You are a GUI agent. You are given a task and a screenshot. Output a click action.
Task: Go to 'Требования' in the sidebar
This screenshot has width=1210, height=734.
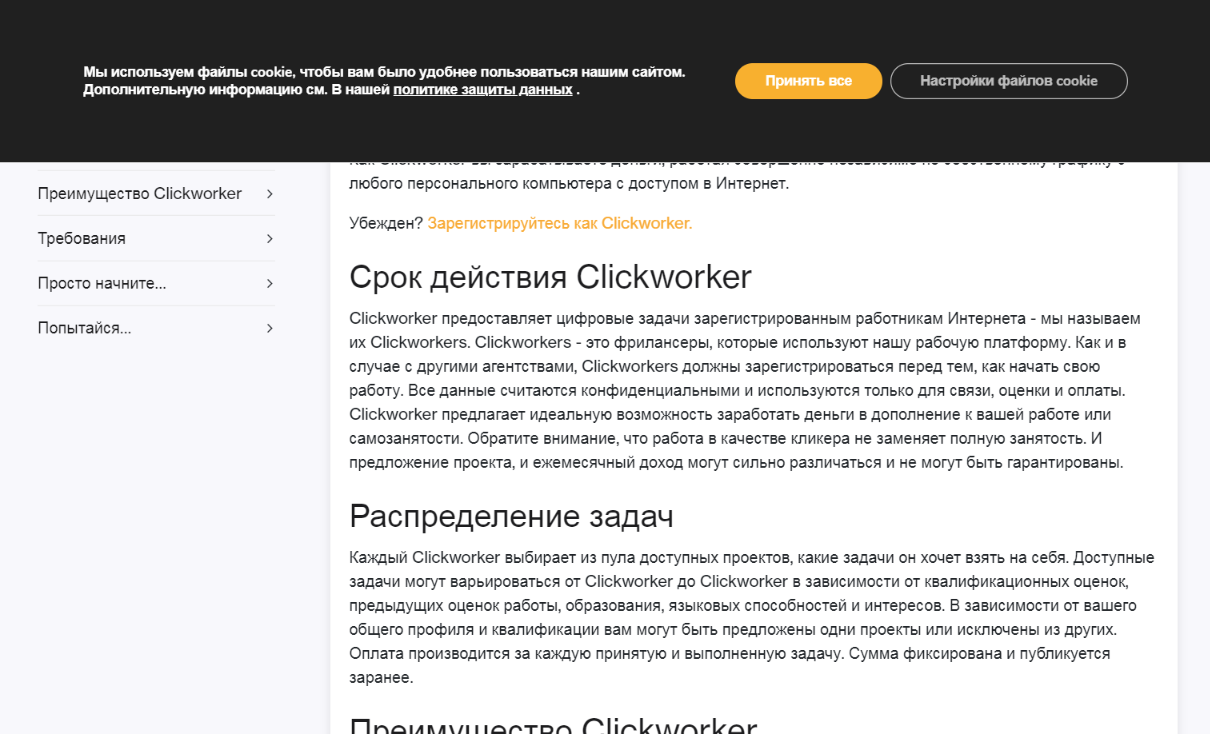click(82, 238)
